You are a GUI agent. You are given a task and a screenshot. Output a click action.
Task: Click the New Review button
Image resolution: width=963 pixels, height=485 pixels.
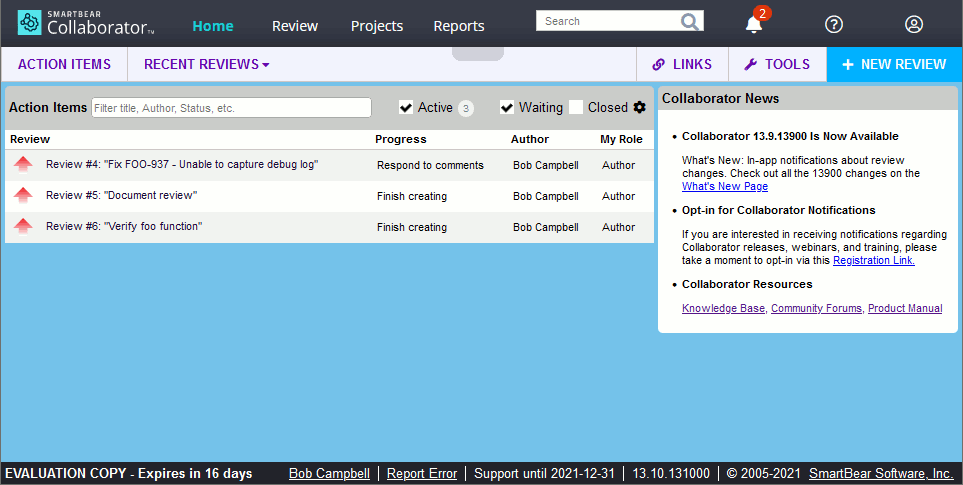click(894, 64)
